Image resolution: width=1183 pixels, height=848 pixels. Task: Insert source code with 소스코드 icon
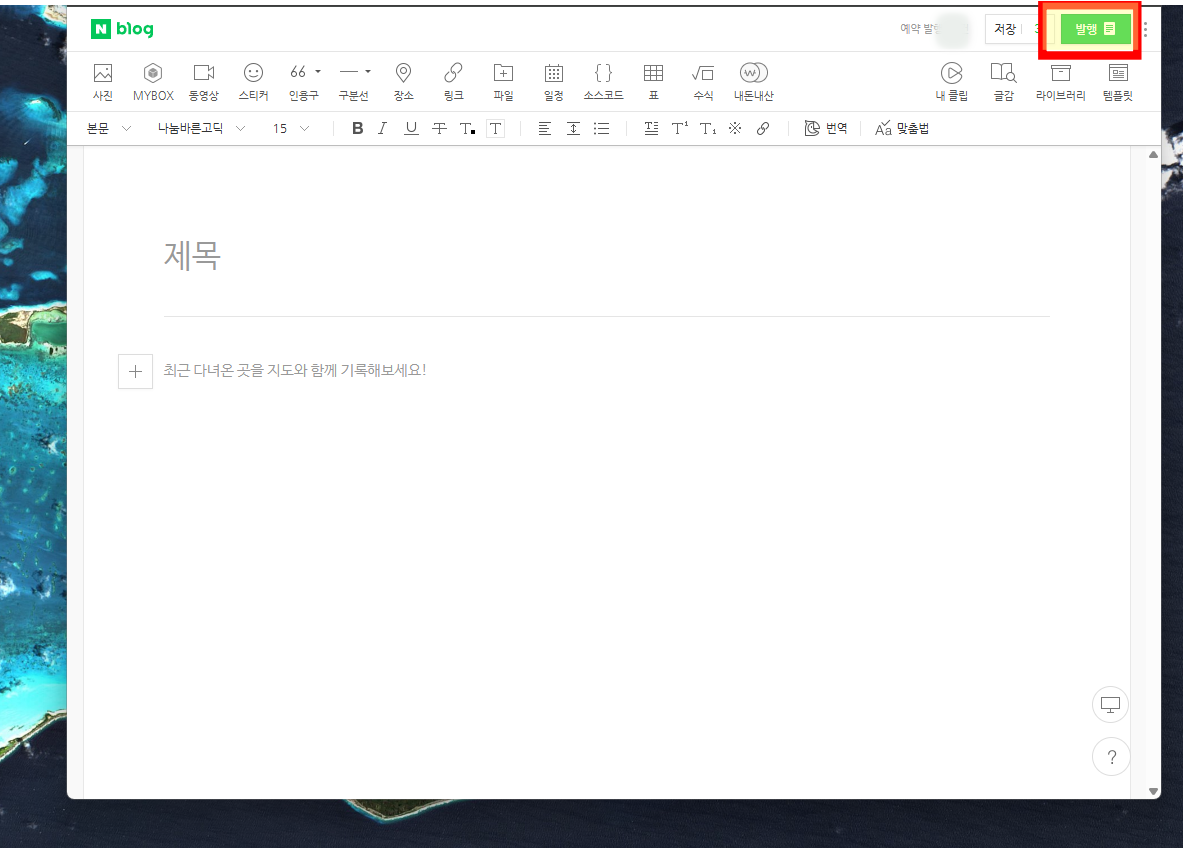pyautogui.click(x=604, y=81)
